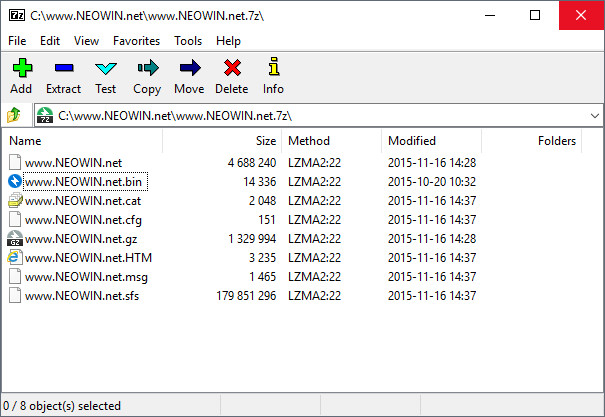Click the Move arrow icon
Image resolution: width=605 pixels, height=417 pixels.
(x=189, y=68)
